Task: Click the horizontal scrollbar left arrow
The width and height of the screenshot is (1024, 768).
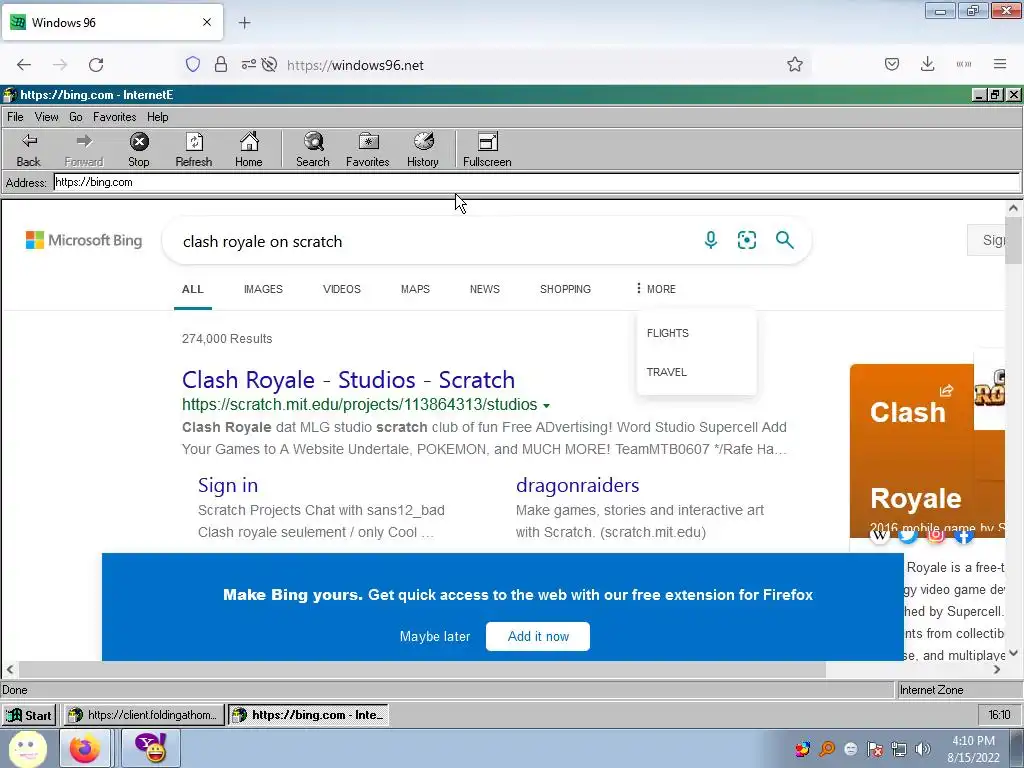Action: [x=10, y=669]
